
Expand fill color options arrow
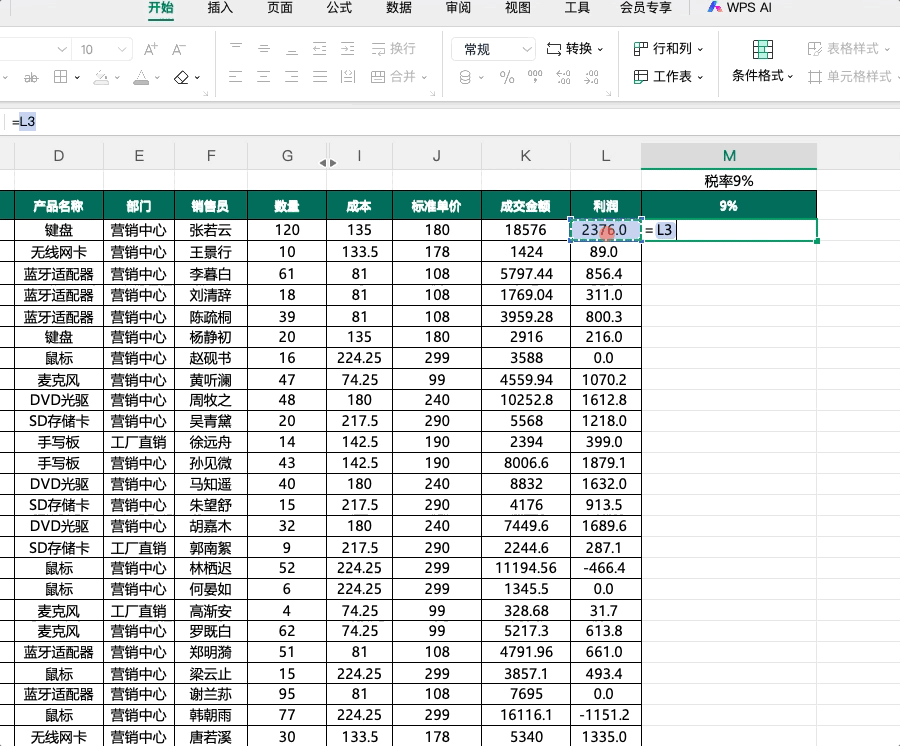[117, 77]
